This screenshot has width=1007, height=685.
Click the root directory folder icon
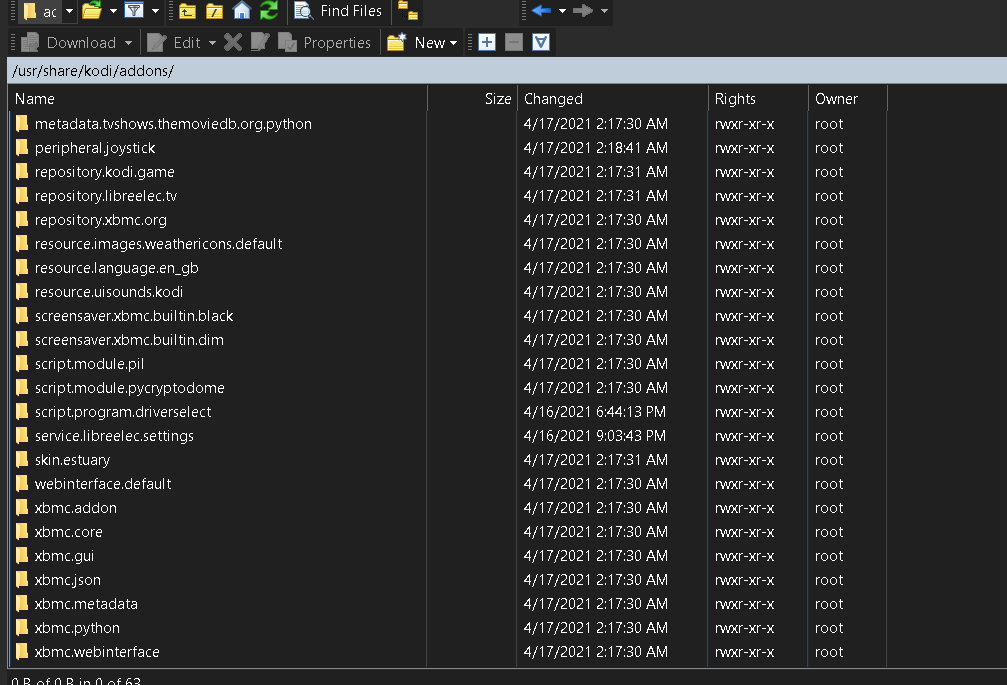(214, 11)
